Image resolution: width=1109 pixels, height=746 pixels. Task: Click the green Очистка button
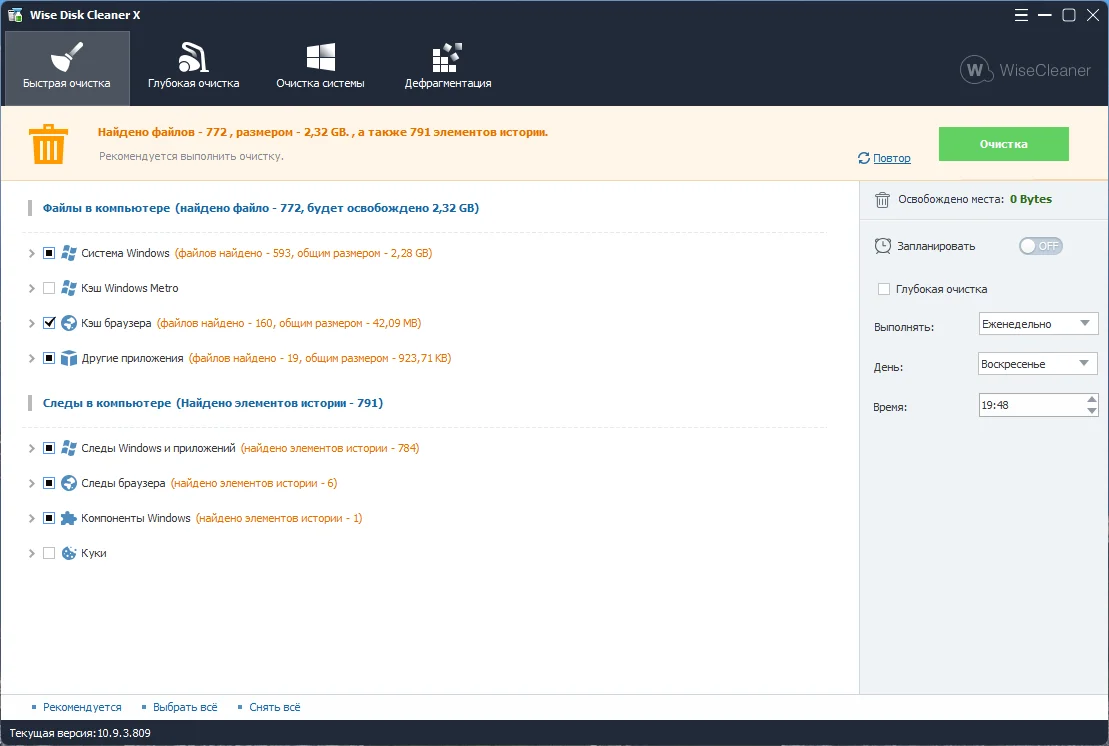click(1003, 144)
